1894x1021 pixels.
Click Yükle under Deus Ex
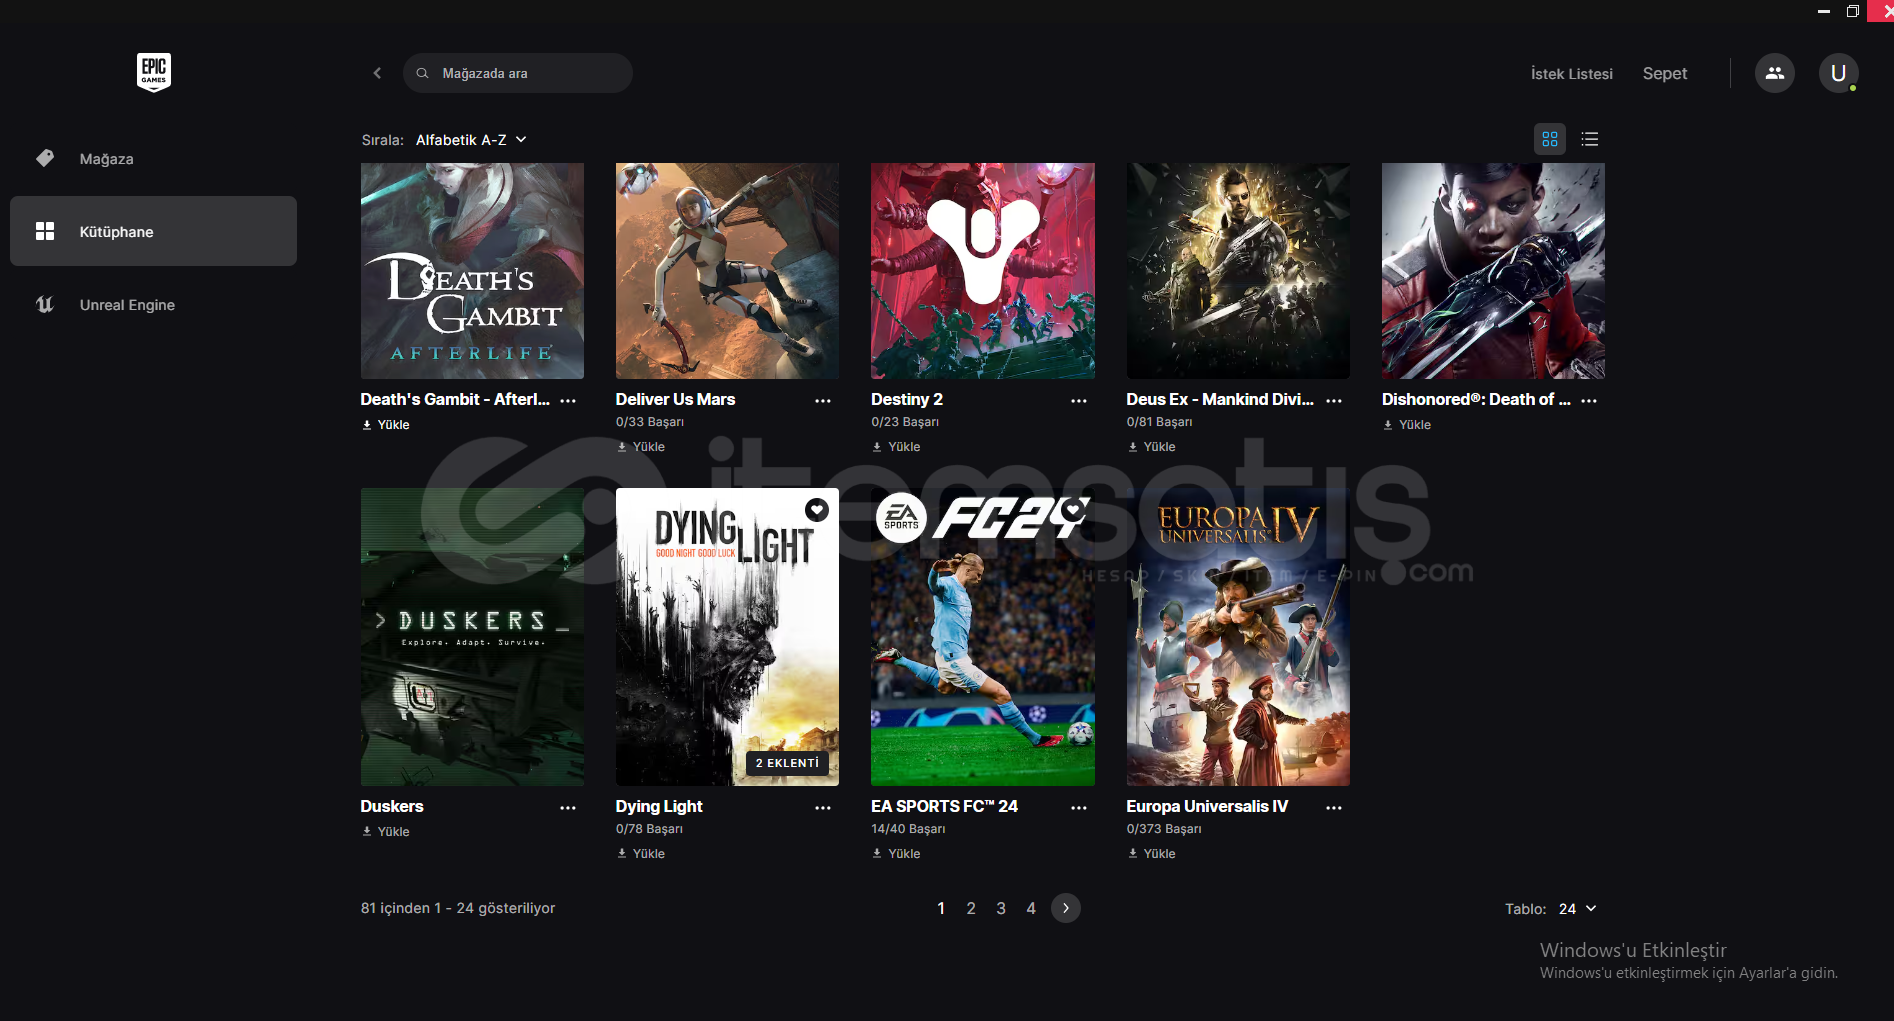pos(1152,447)
